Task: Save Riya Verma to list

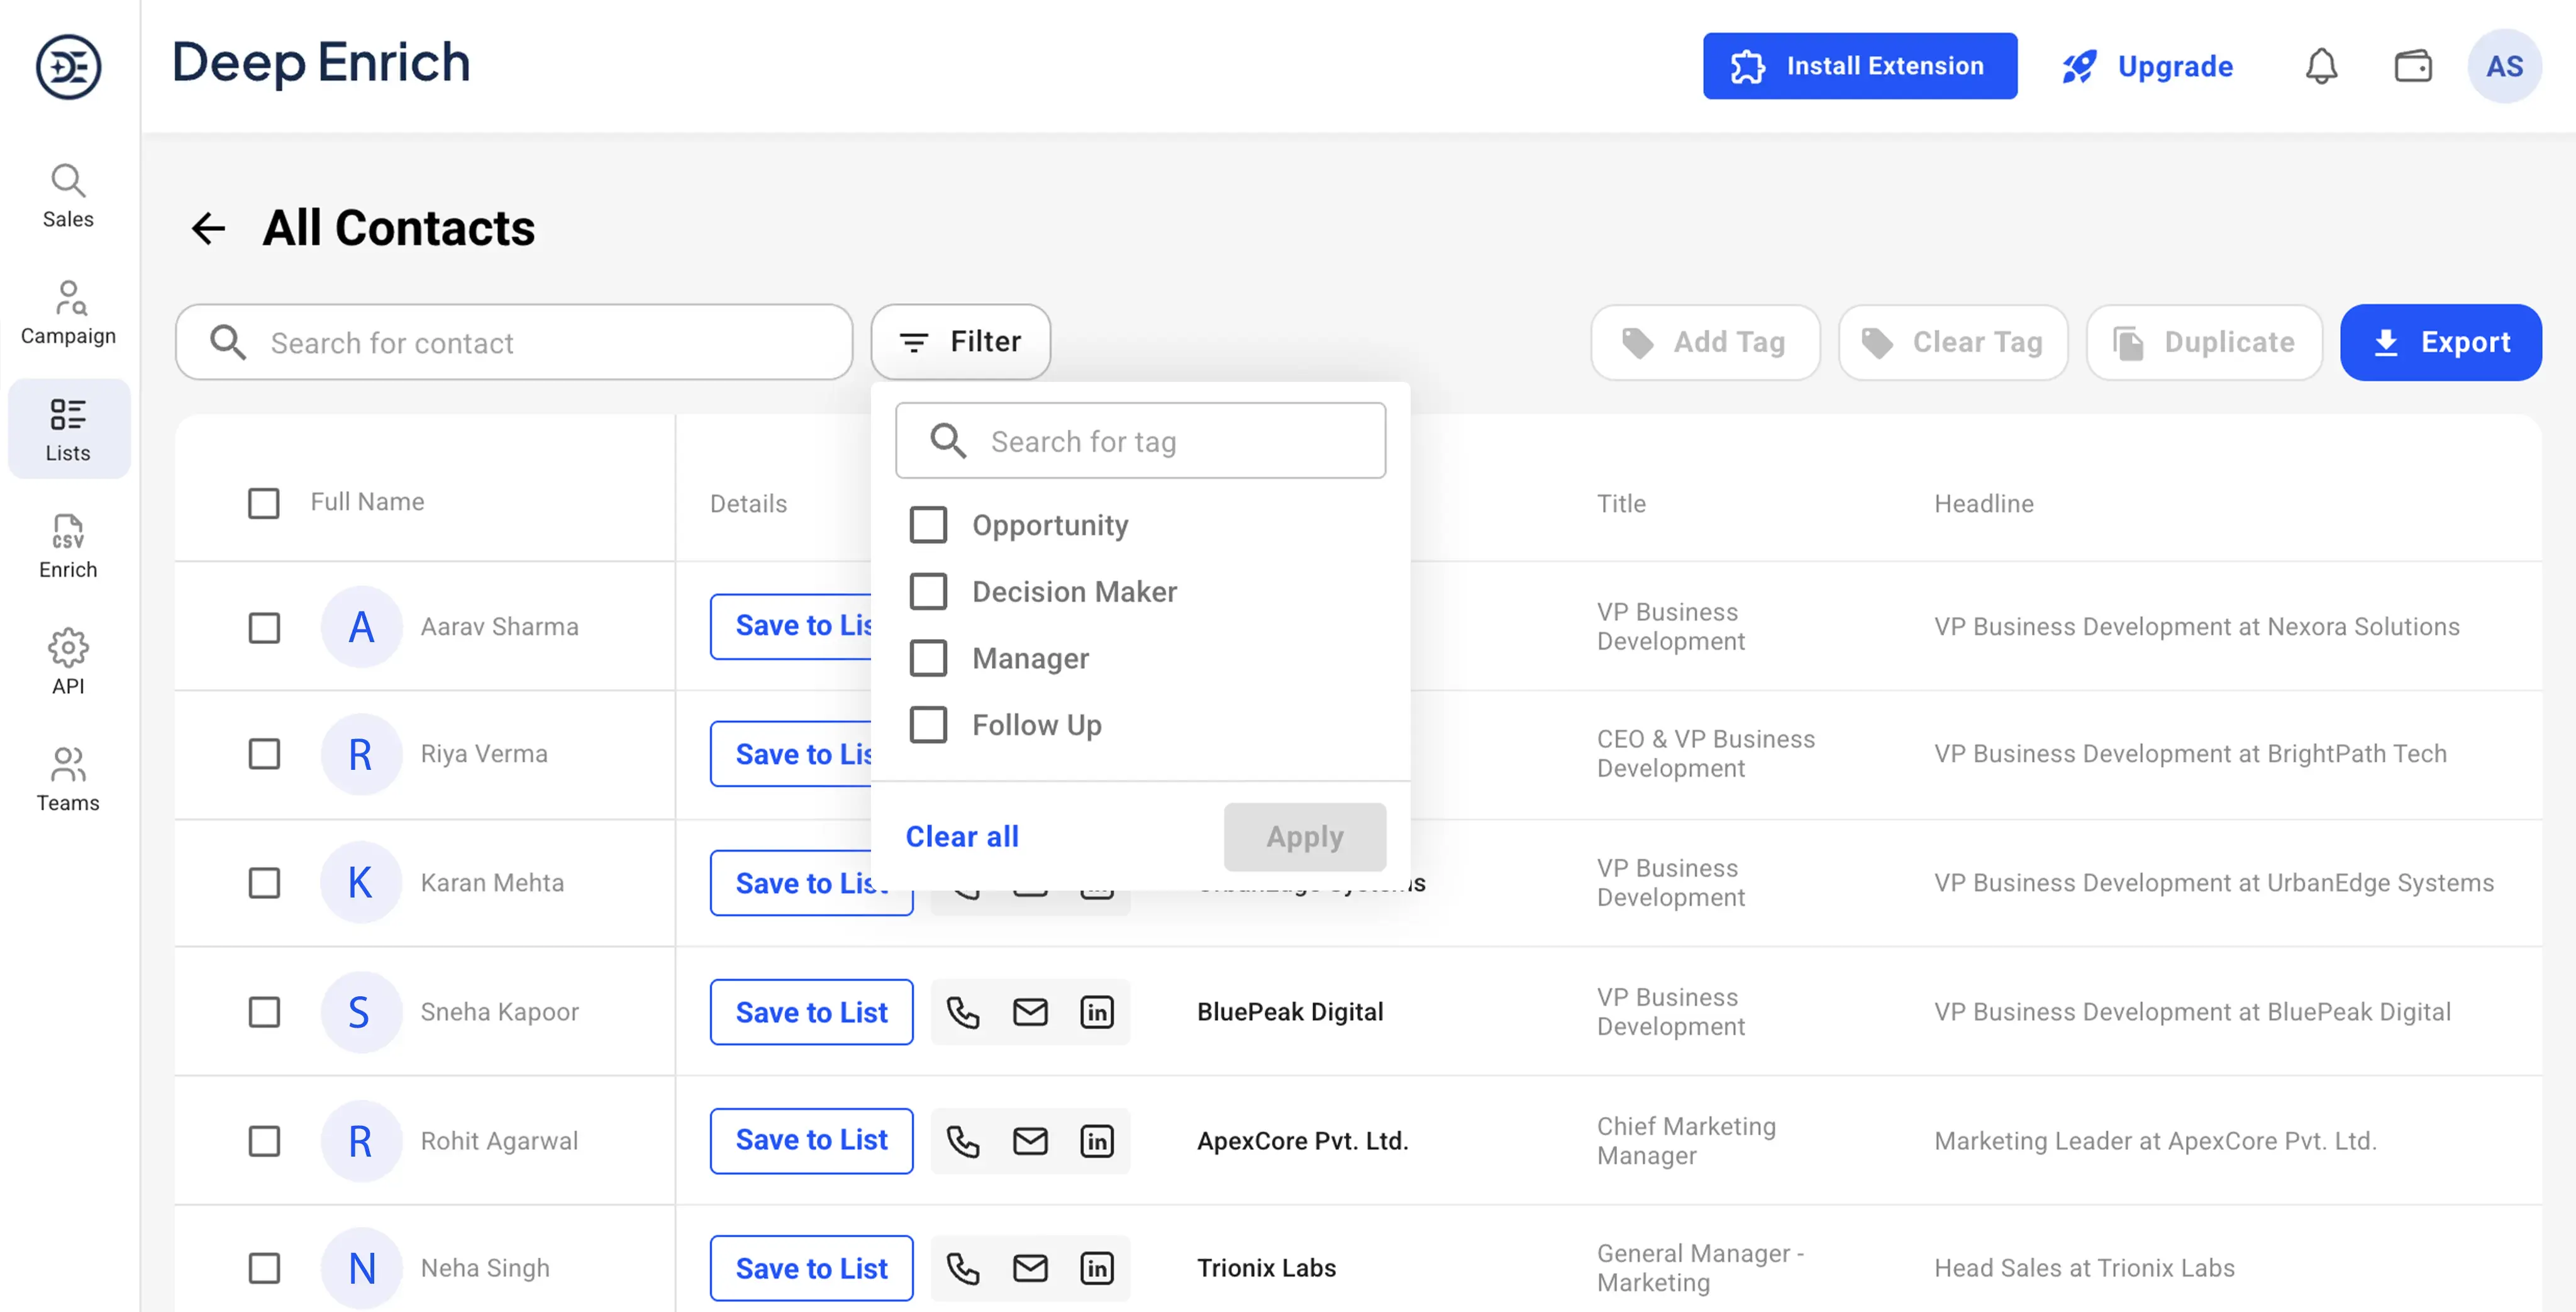Action: (x=791, y=754)
